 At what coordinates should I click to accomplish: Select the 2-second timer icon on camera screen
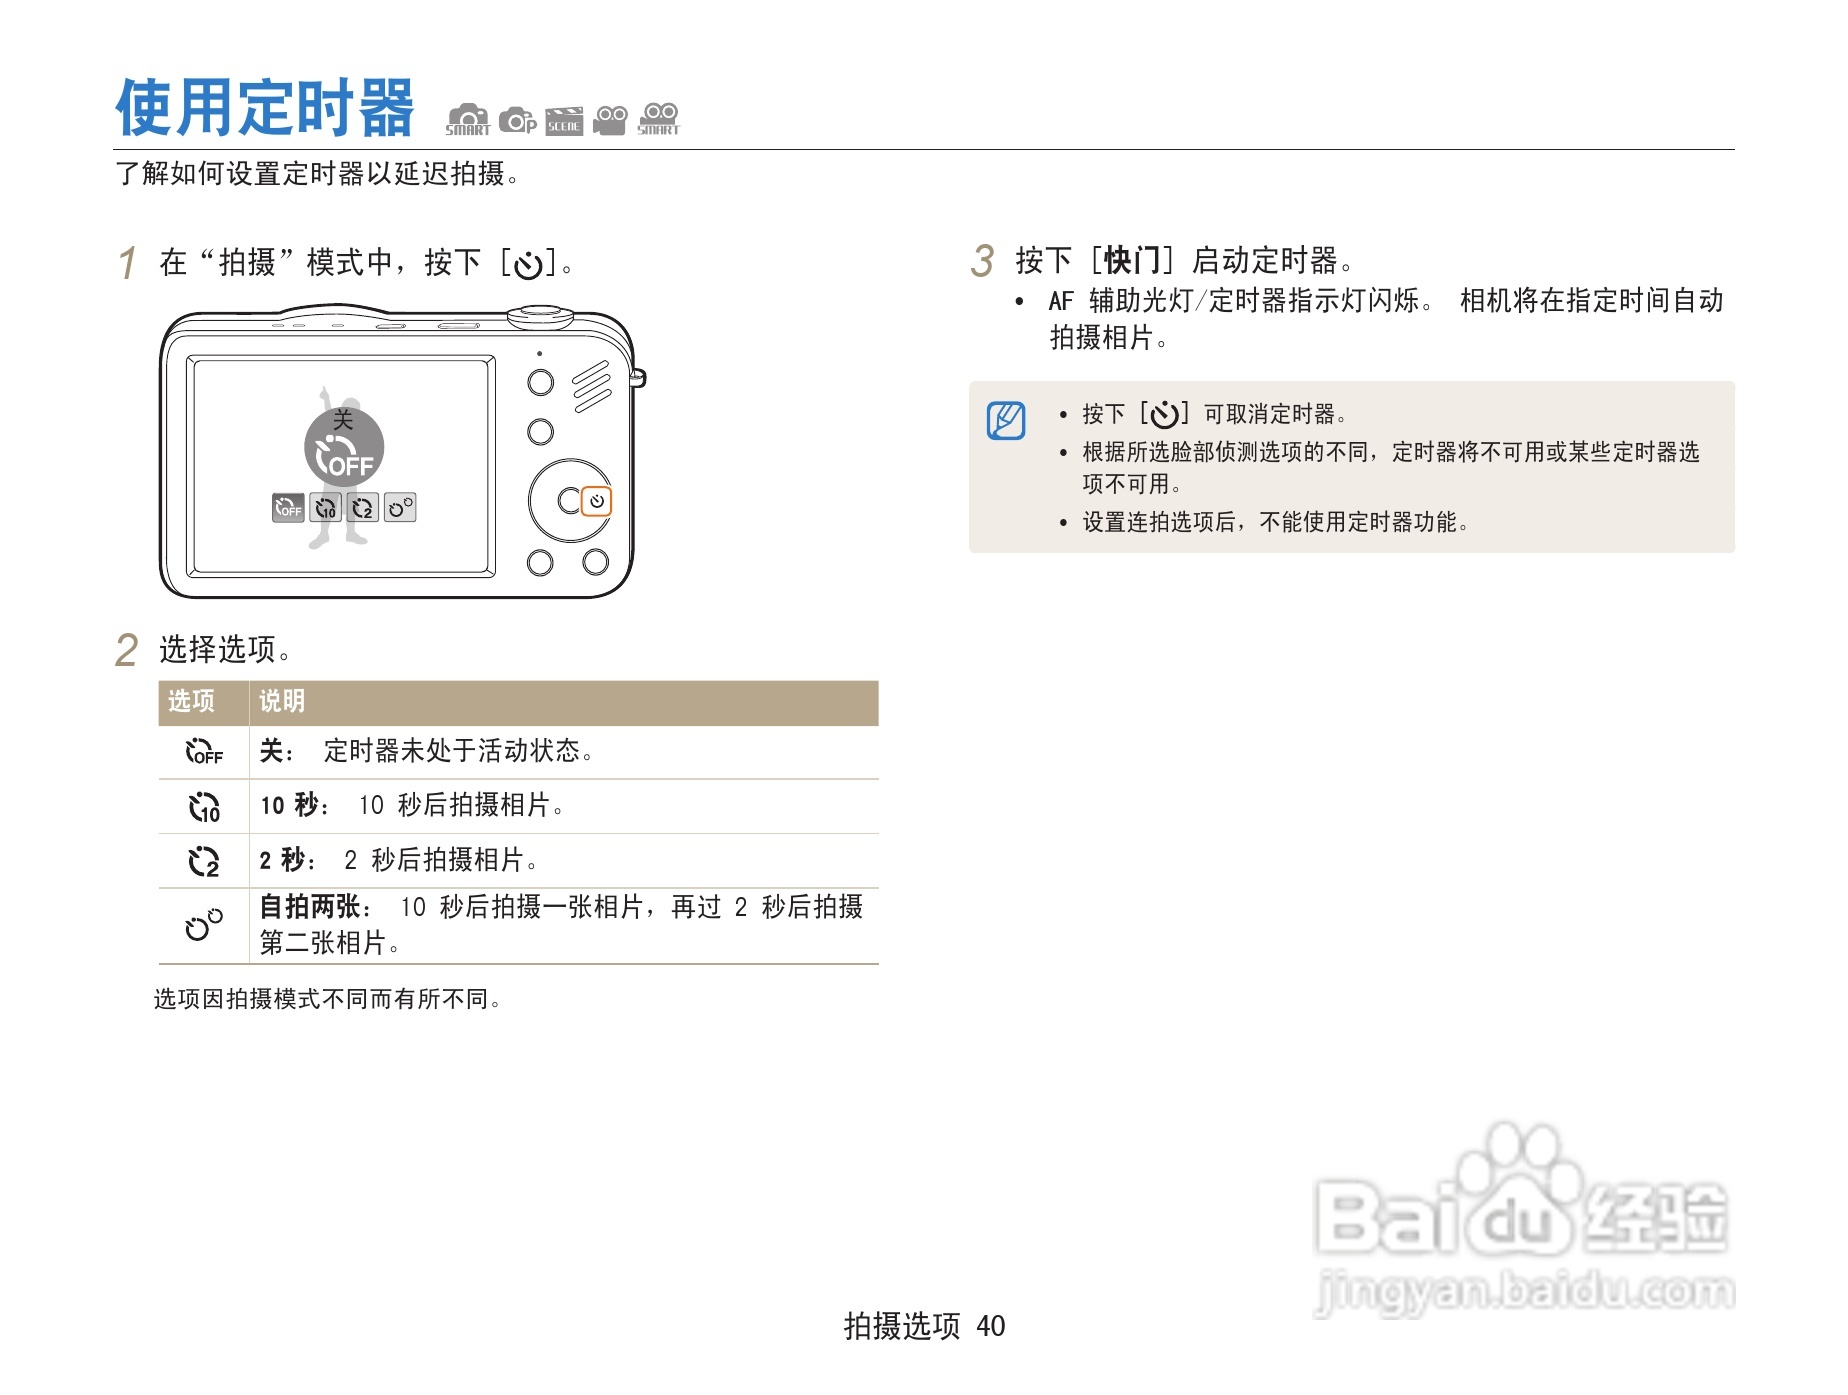click(362, 508)
